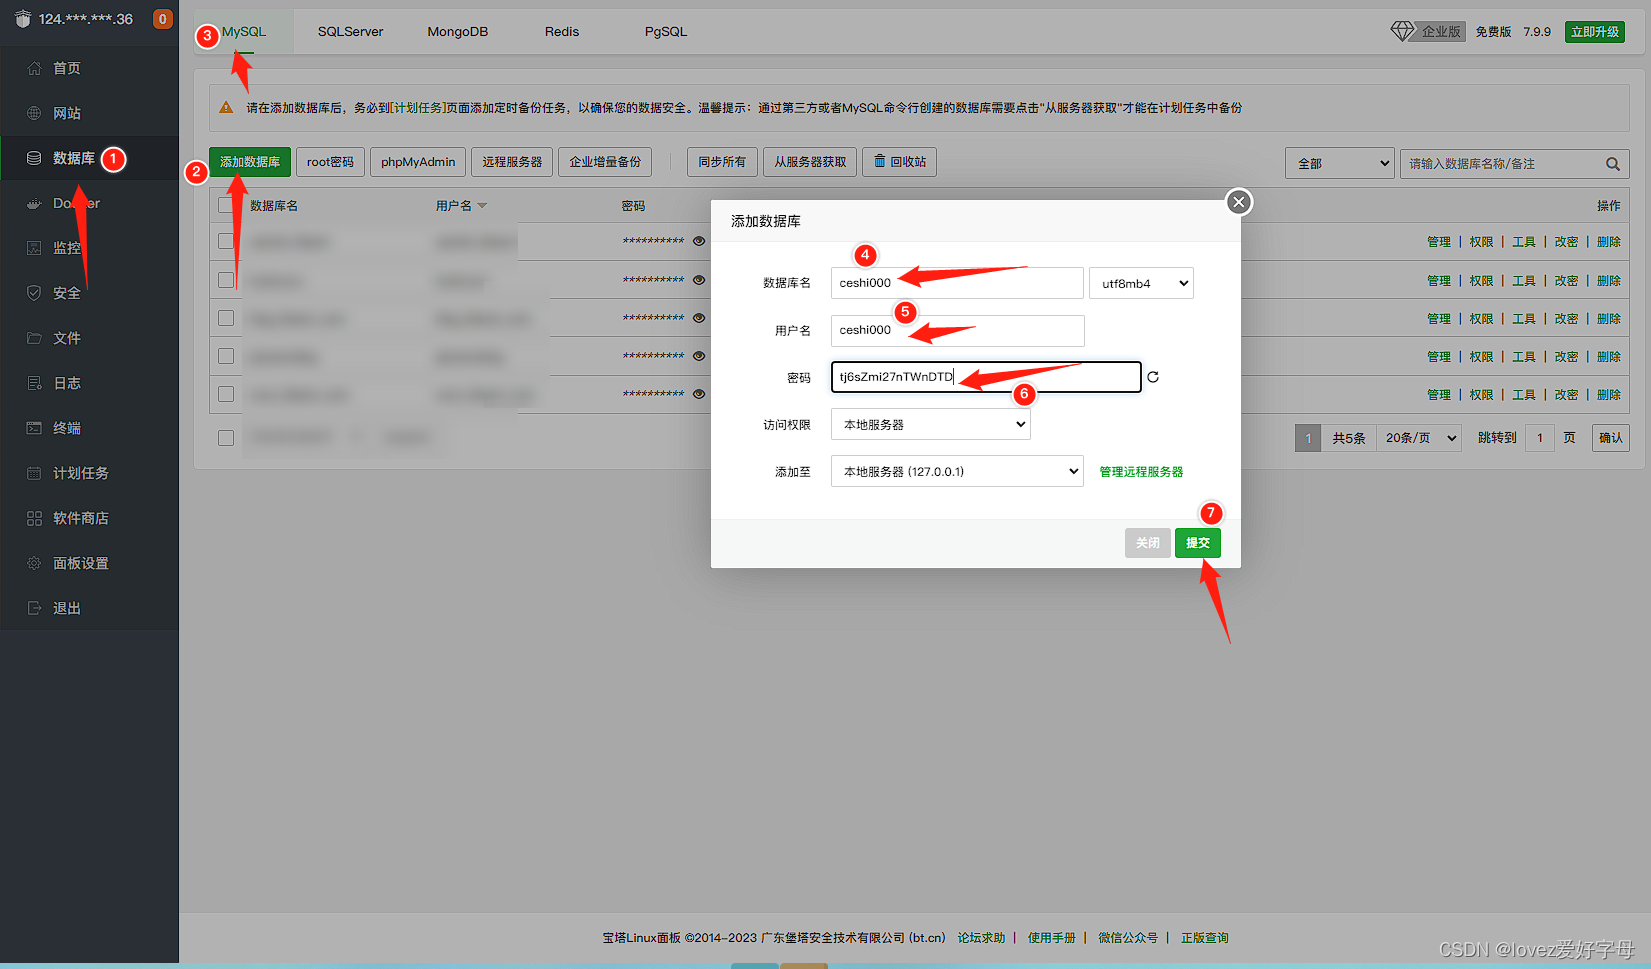Focus the 数据库名 input field
Viewport: 1651px width, 969px height.
pyautogui.click(x=957, y=283)
